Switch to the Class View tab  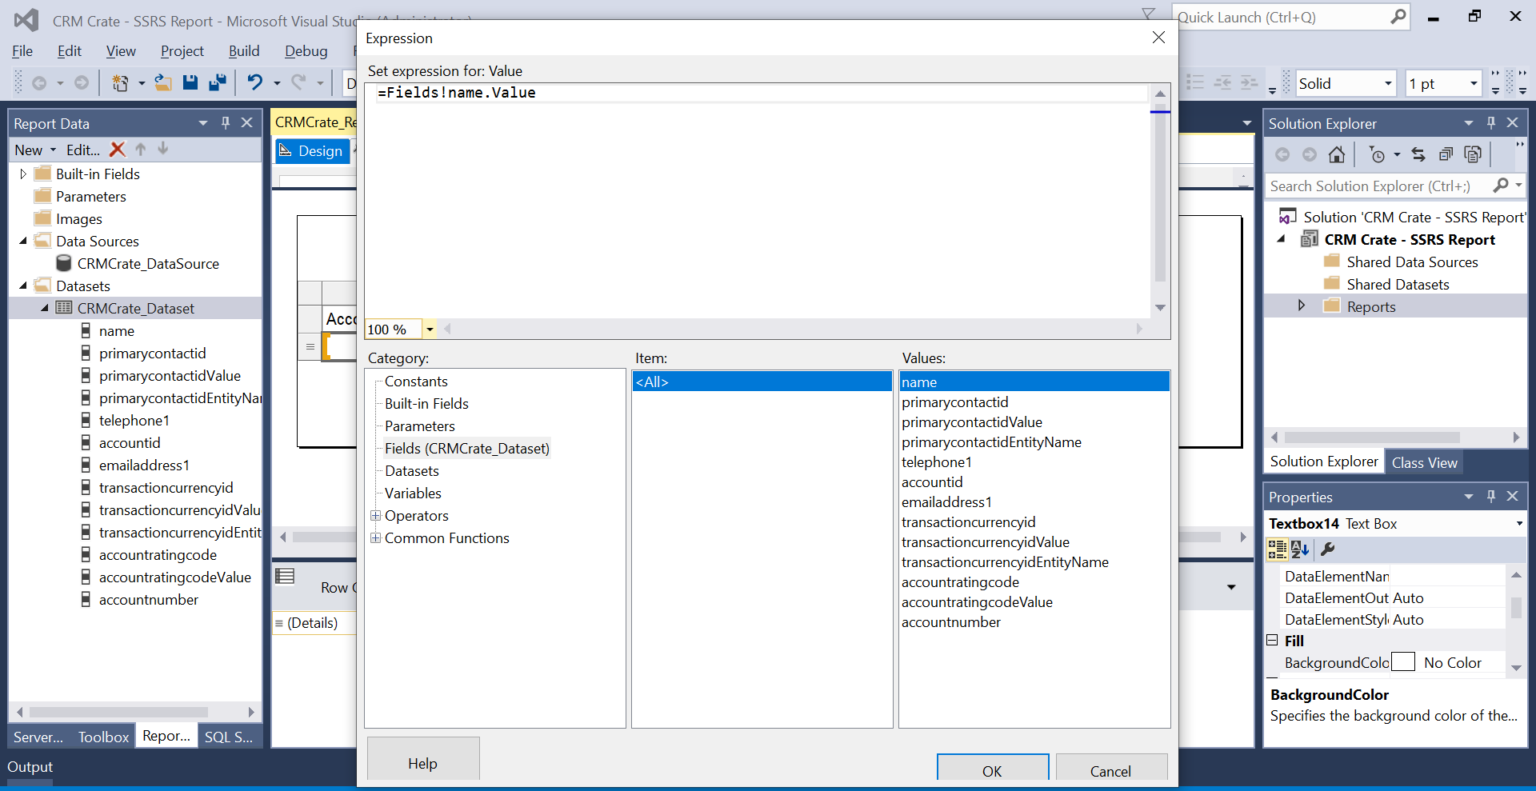click(x=1424, y=462)
